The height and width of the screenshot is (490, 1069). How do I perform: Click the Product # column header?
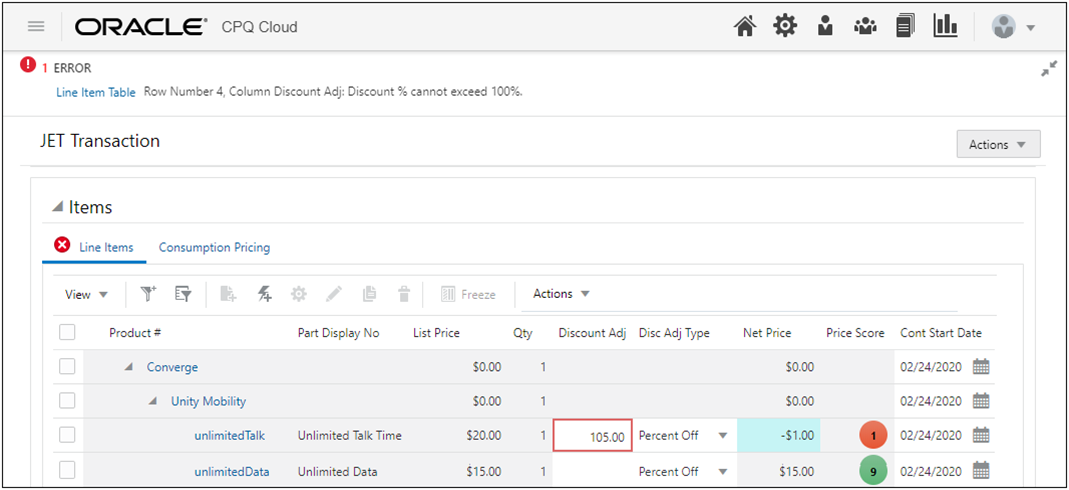point(135,333)
